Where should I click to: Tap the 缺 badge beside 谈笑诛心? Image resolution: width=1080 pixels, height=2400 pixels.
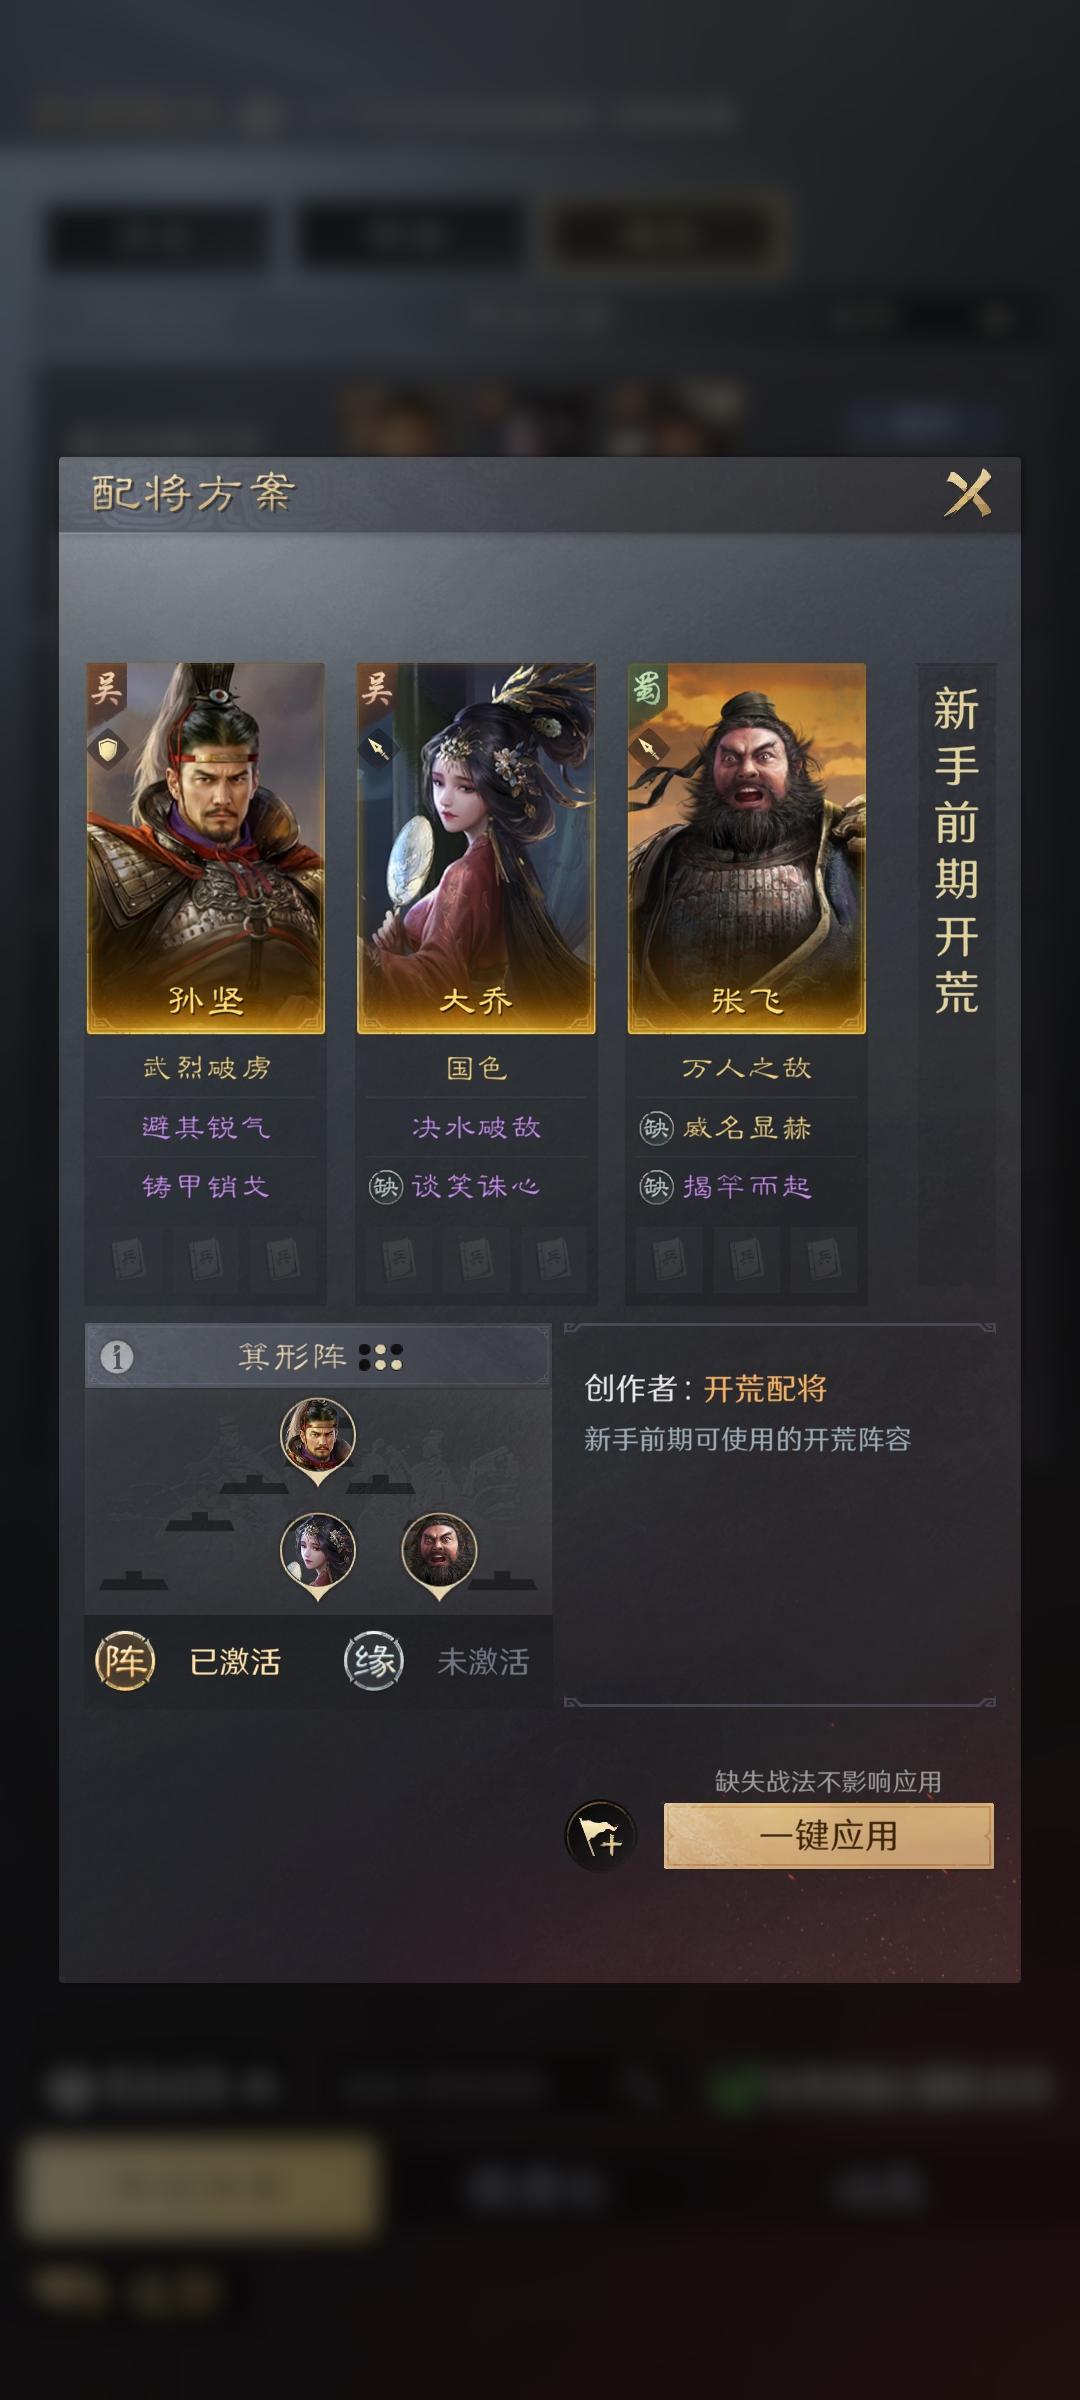pyautogui.click(x=386, y=1187)
